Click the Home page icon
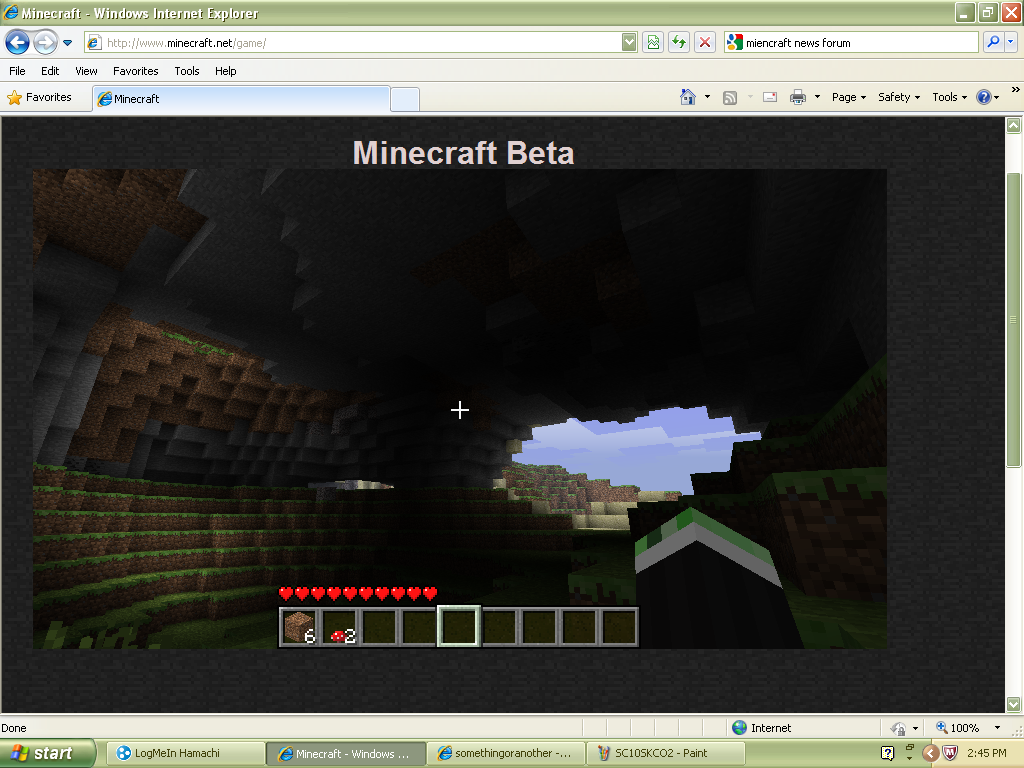This screenshot has width=1024, height=768. click(x=688, y=97)
